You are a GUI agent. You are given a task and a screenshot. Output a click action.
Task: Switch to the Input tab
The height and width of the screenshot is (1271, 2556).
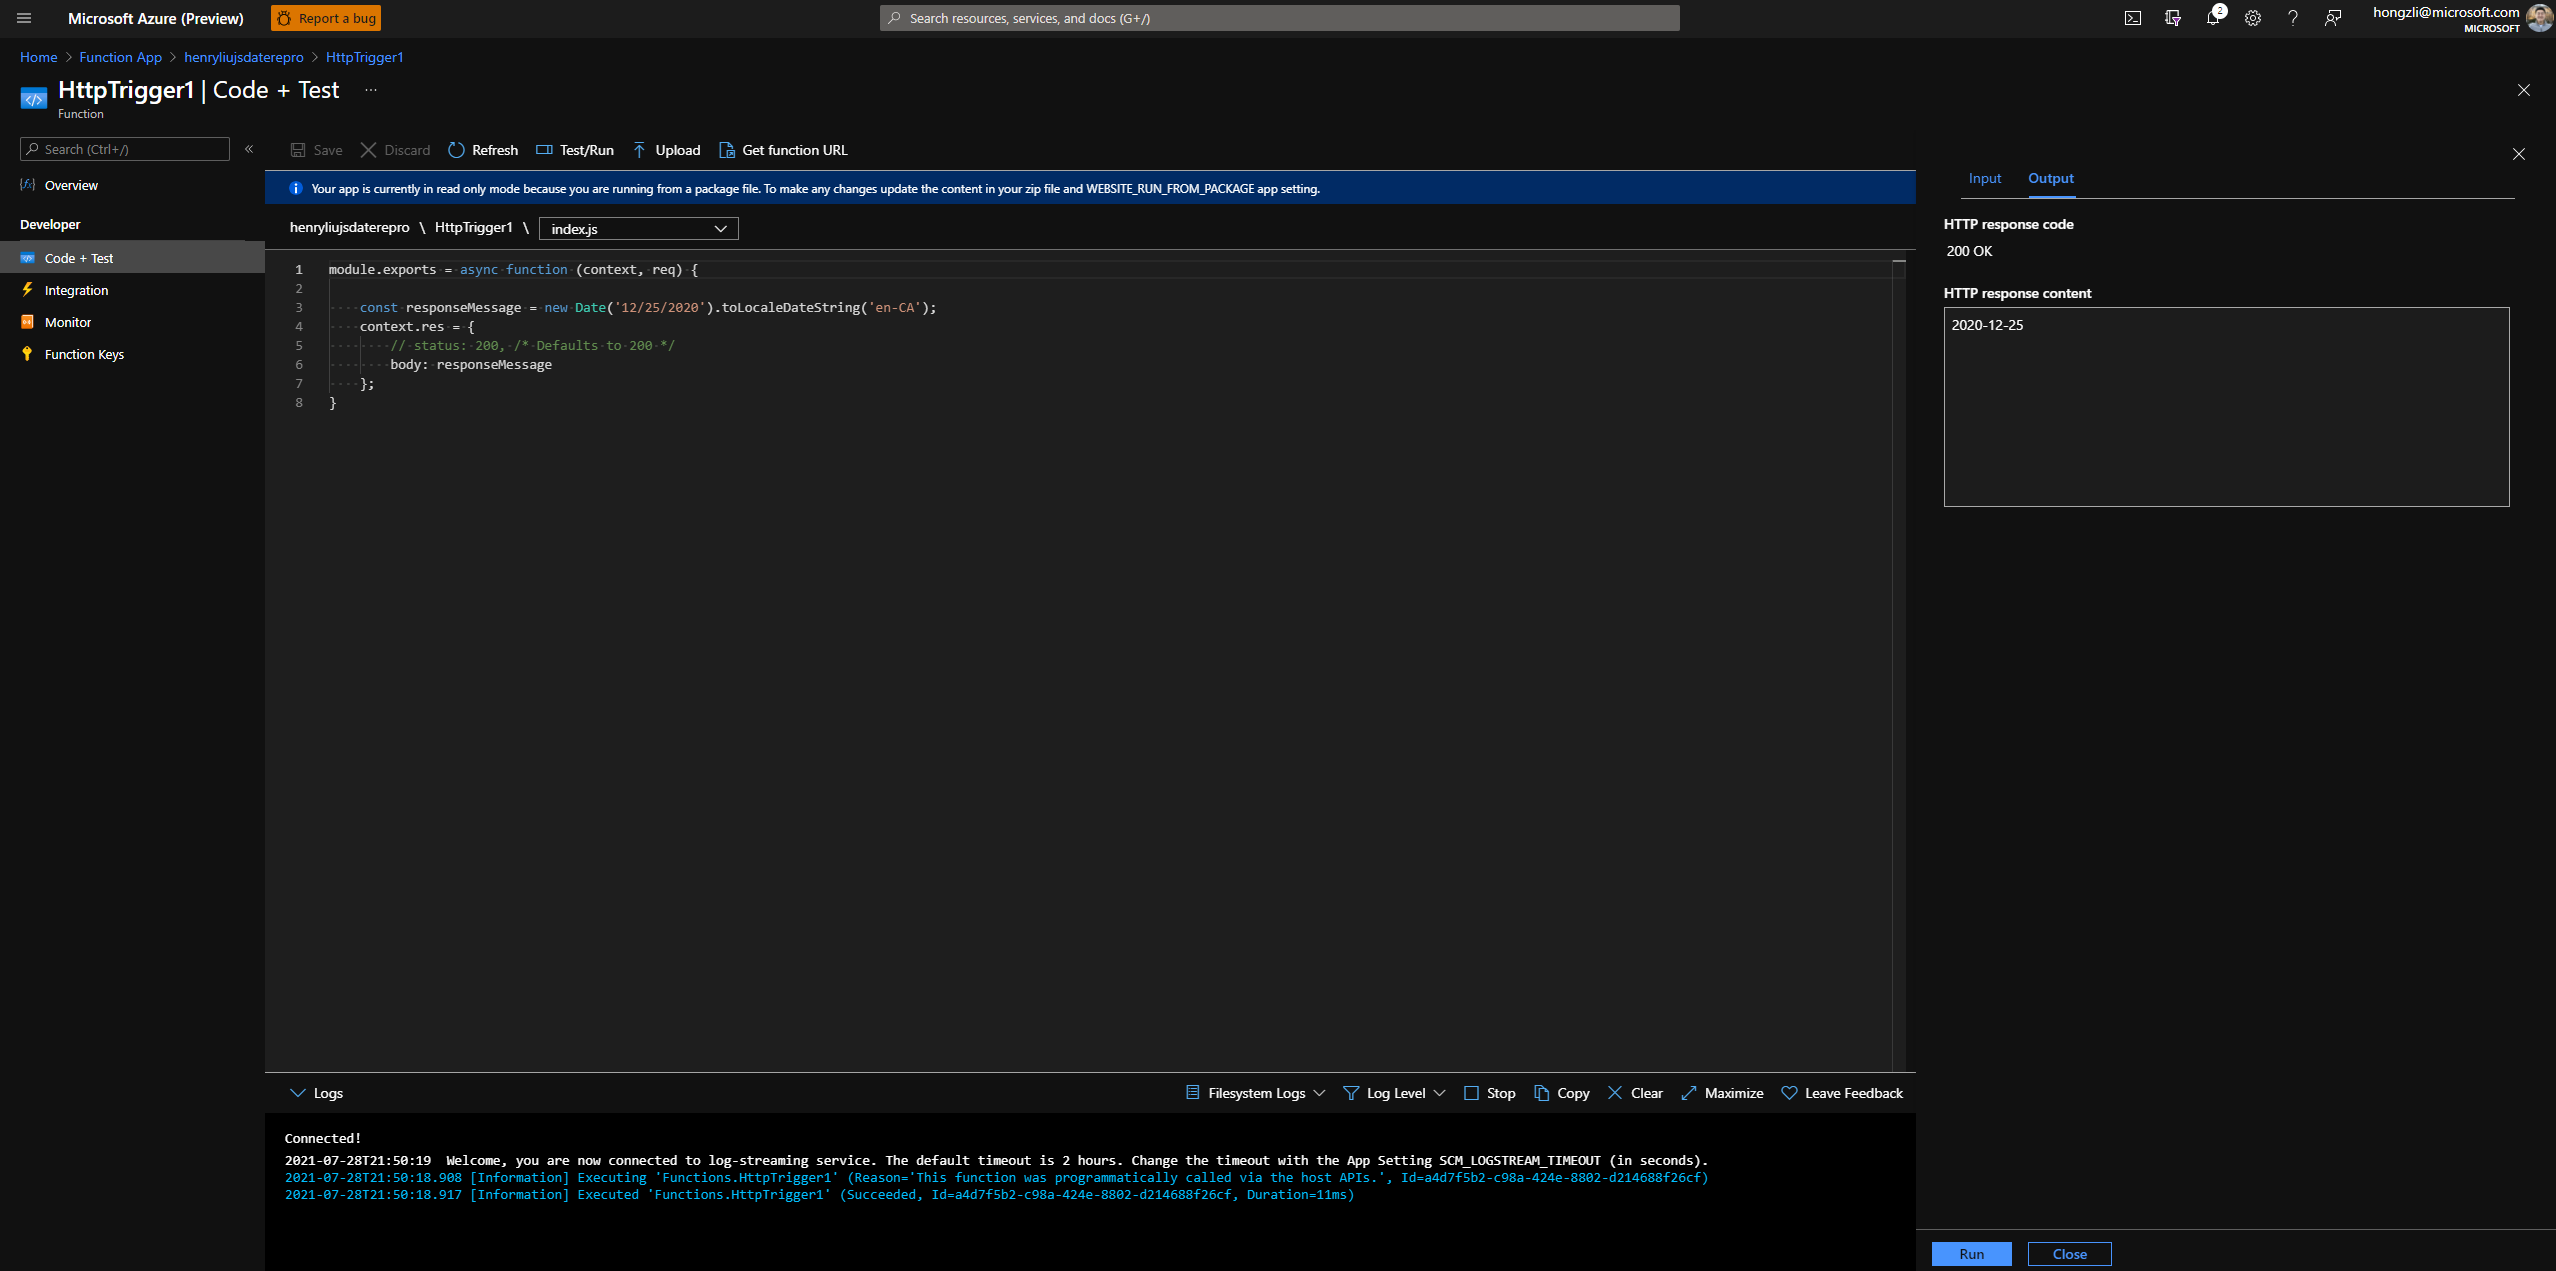pos(1983,178)
